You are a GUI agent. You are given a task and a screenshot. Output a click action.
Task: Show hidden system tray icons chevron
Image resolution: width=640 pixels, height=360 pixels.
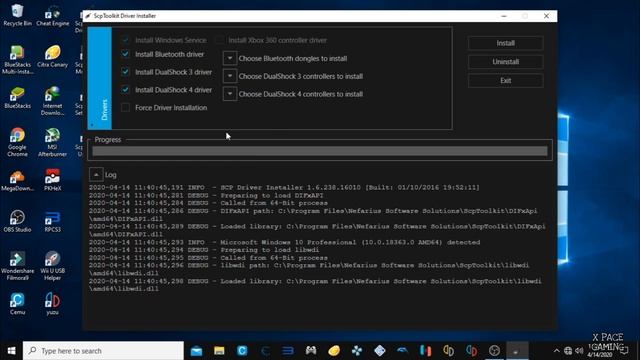click(x=556, y=351)
